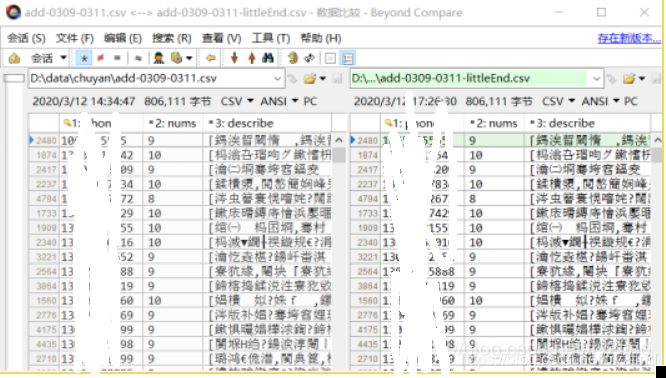Toggle the side-by-side layout icon

(330, 58)
